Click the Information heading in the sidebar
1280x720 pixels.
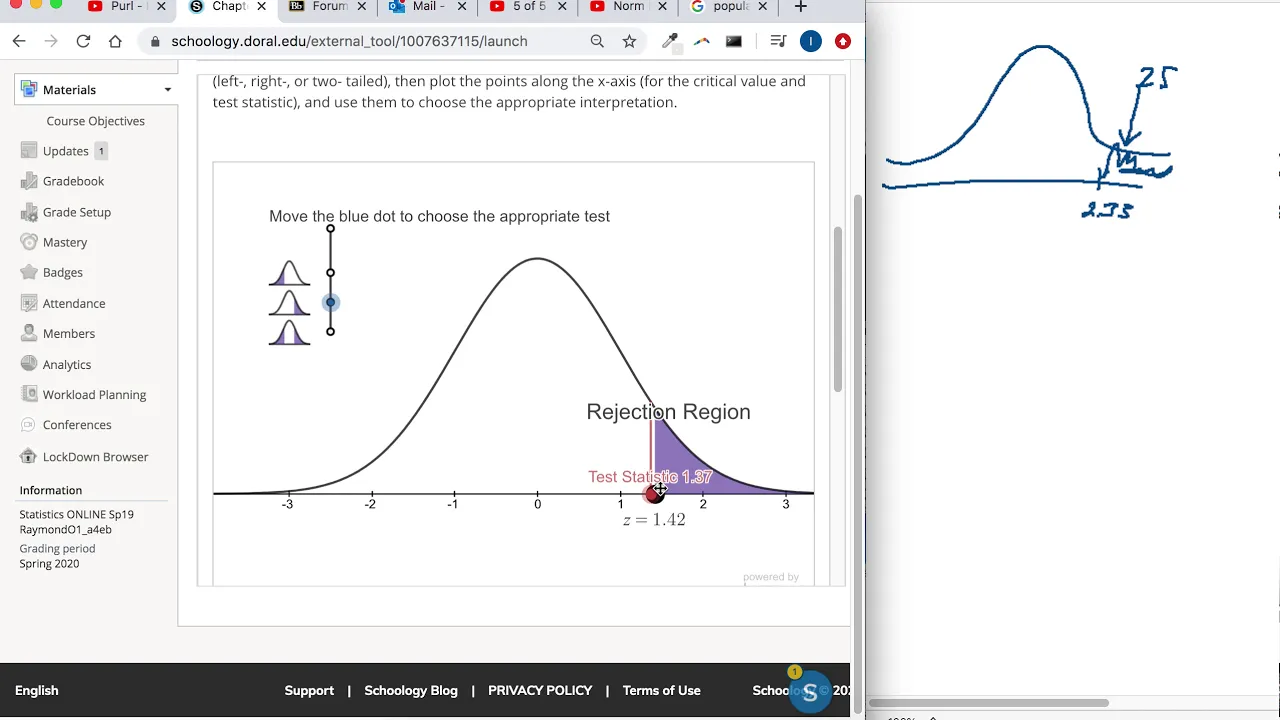coord(51,490)
